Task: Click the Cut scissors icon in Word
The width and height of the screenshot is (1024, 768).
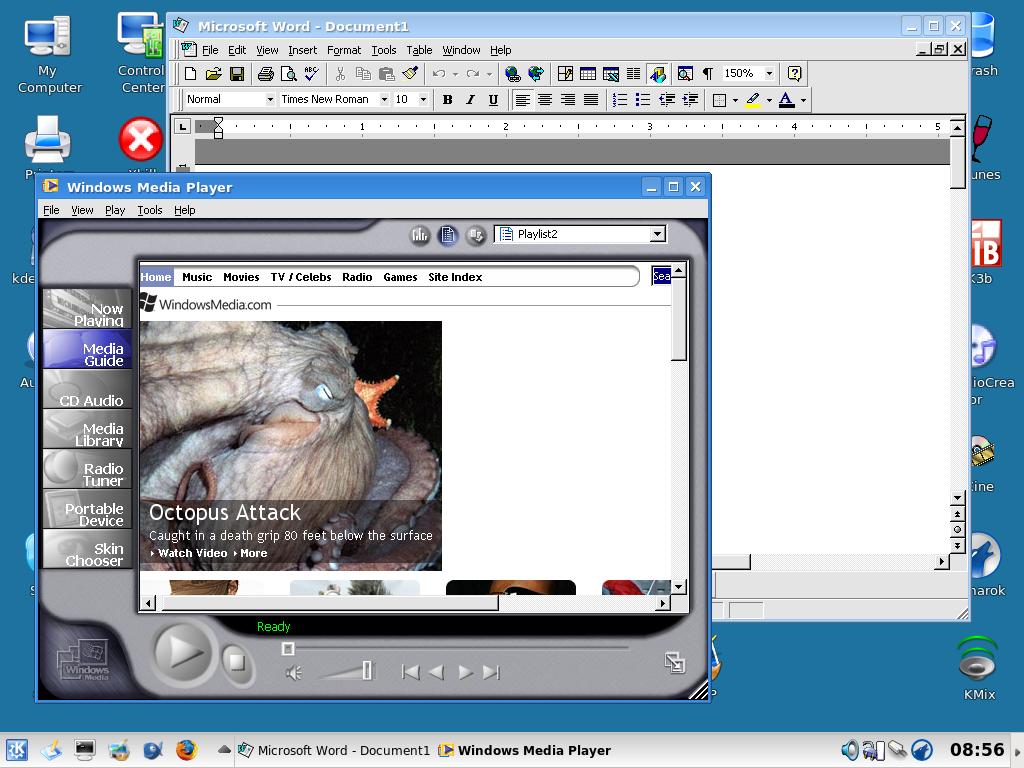Action: coord(340,74)
